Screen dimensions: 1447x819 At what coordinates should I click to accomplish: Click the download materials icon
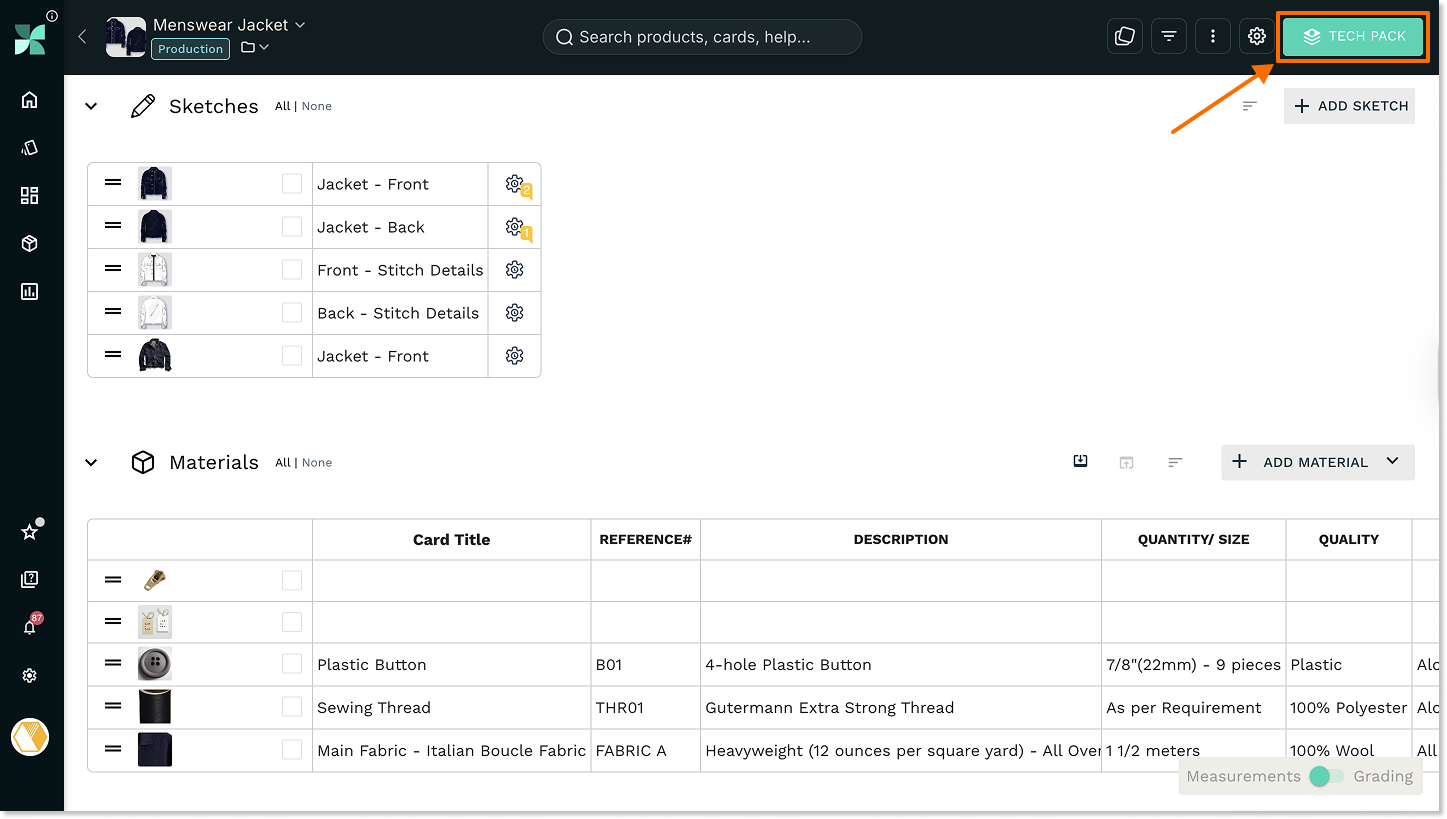pyautogui.click(x=1080, y=461)
